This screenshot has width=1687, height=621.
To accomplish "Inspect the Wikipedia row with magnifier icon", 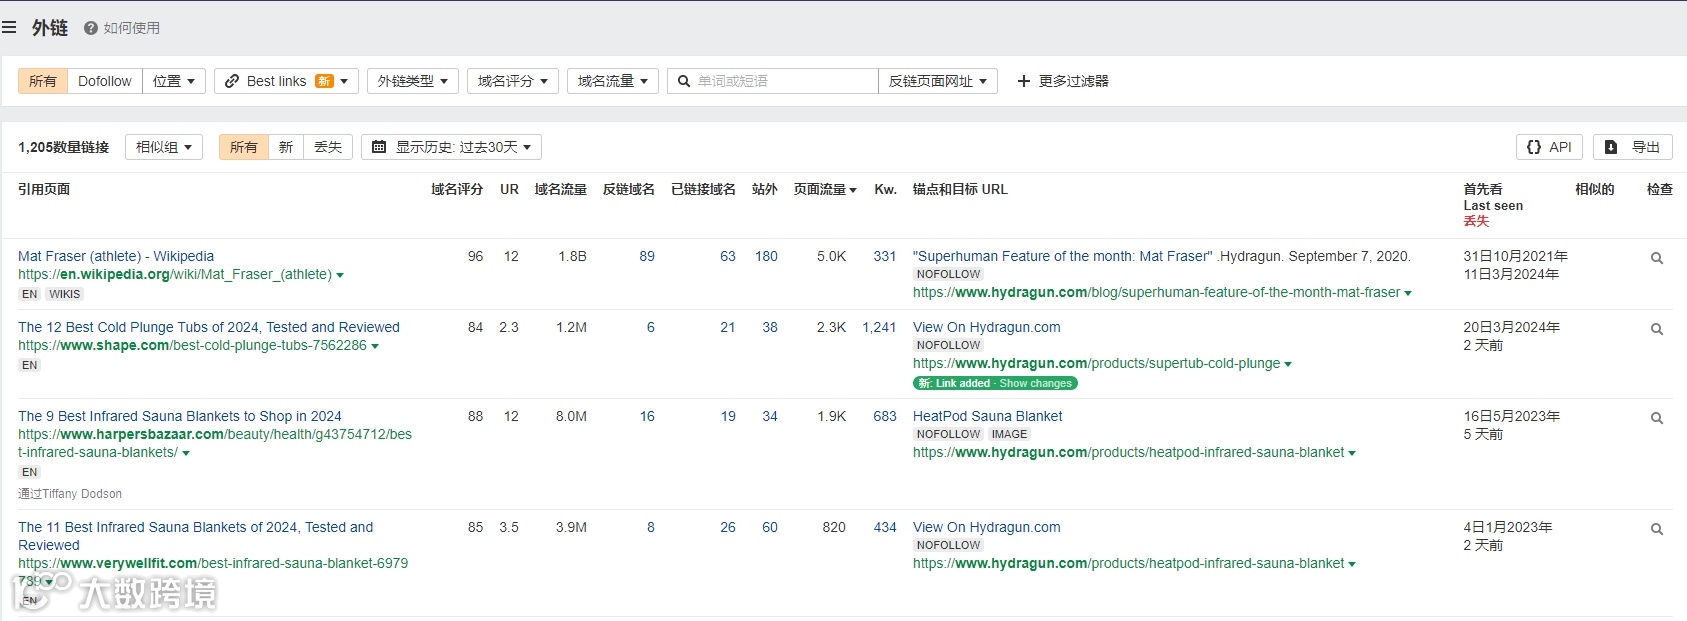I will [1657, 258].
